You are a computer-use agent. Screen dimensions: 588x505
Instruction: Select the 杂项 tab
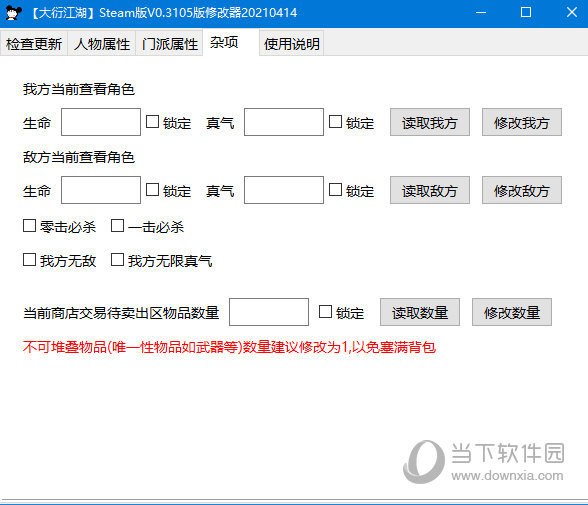pyautogui.click(x=231, y=42)
